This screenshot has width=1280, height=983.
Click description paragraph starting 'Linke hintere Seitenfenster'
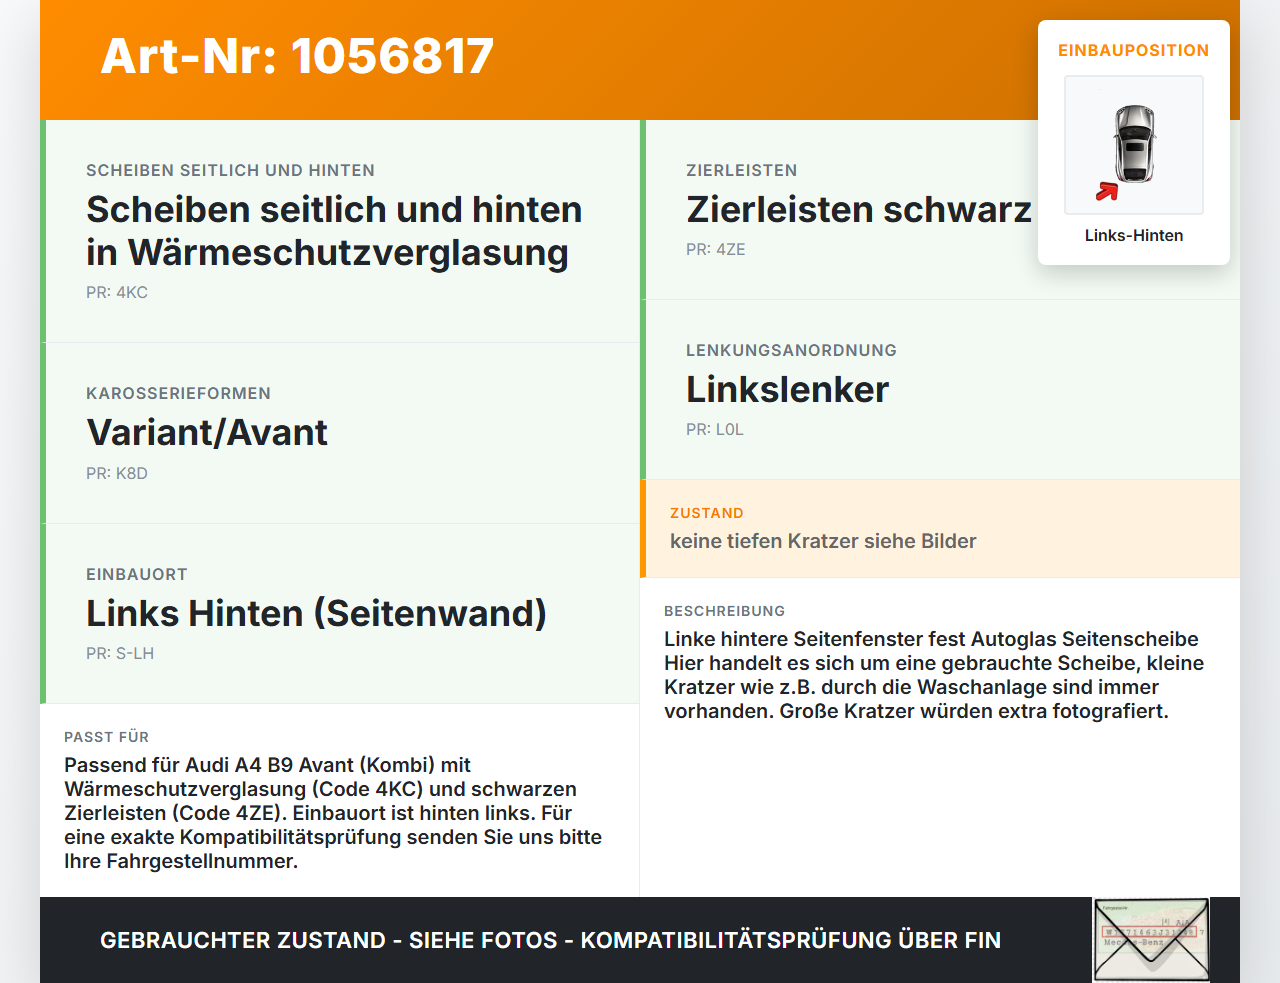coord(934,675)
